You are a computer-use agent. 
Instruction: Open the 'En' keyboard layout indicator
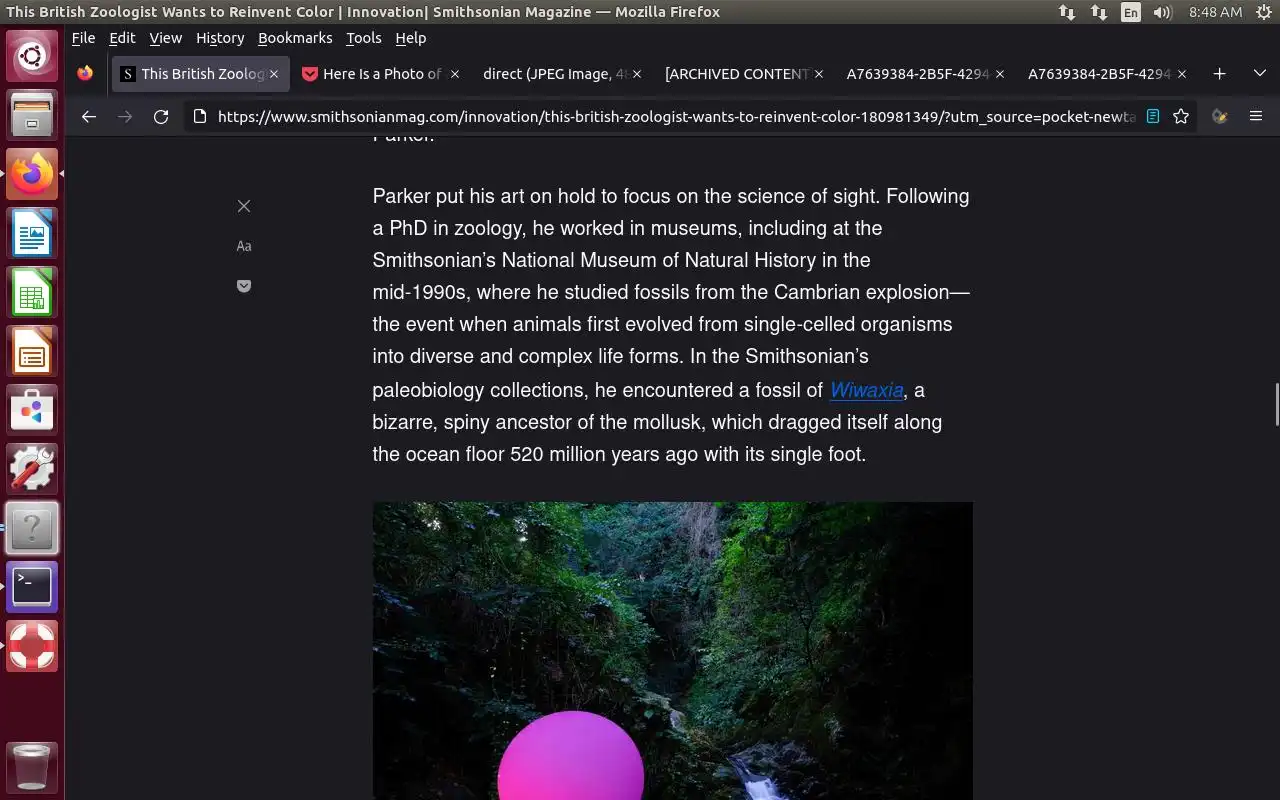1130,12
